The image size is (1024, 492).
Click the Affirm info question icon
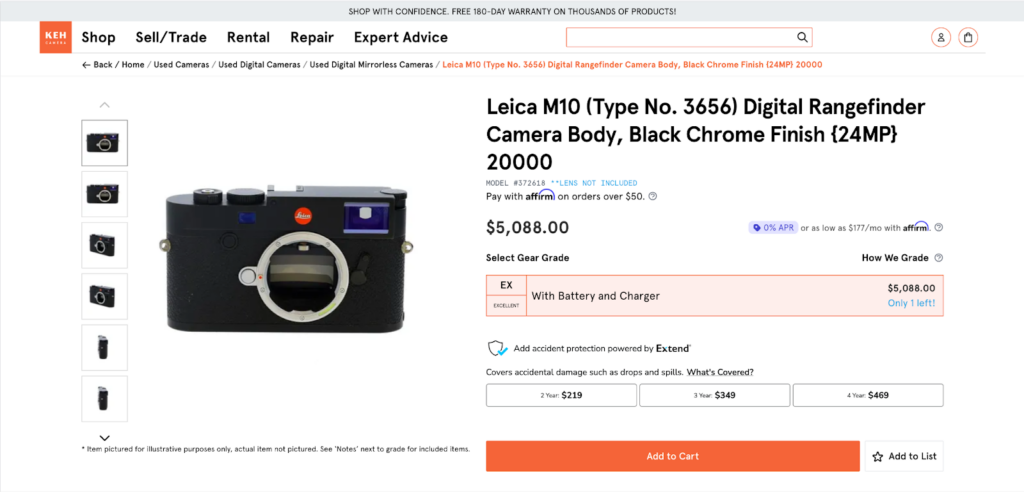coord(653,196)
